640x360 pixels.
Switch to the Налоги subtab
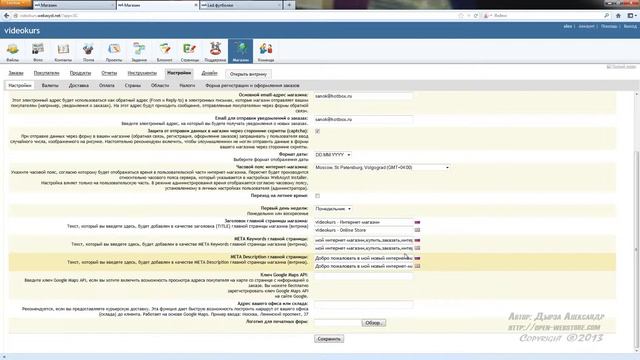[x=187, y=85]
